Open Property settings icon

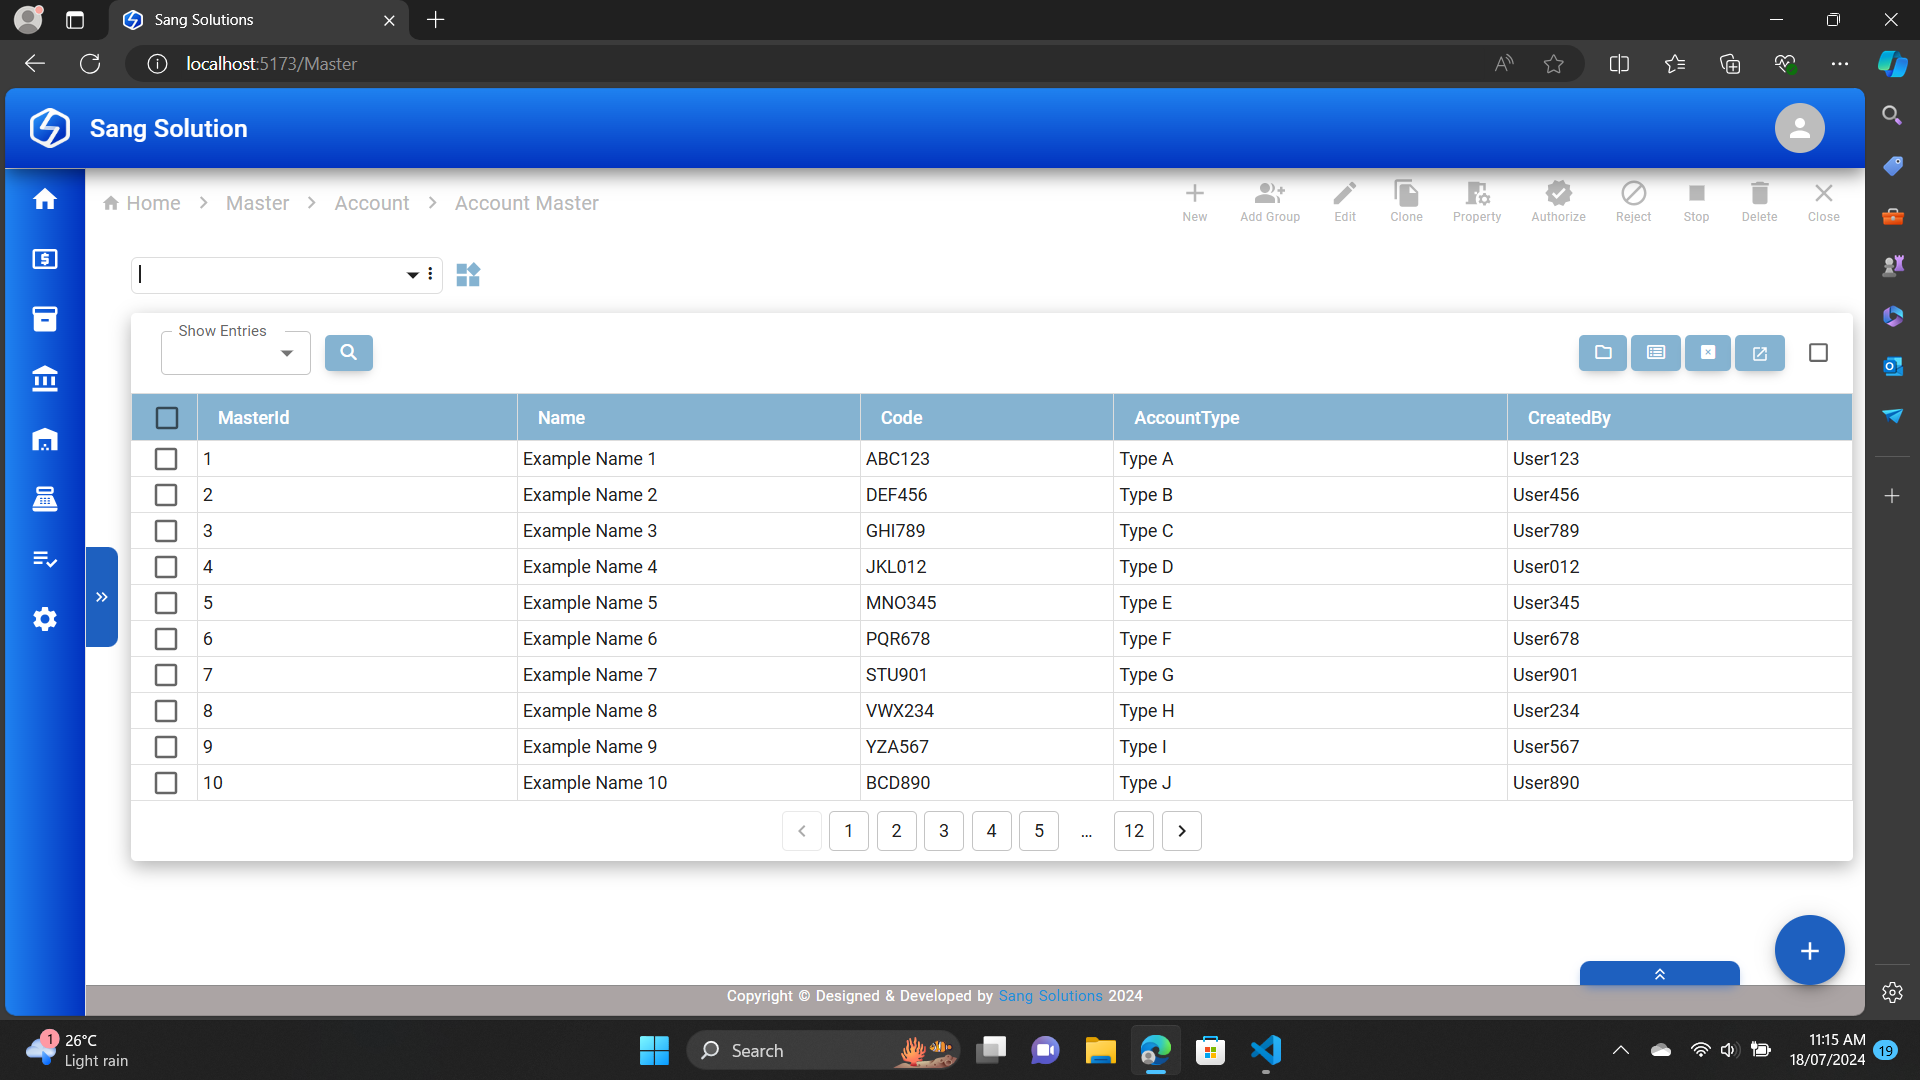point(1476,201)
